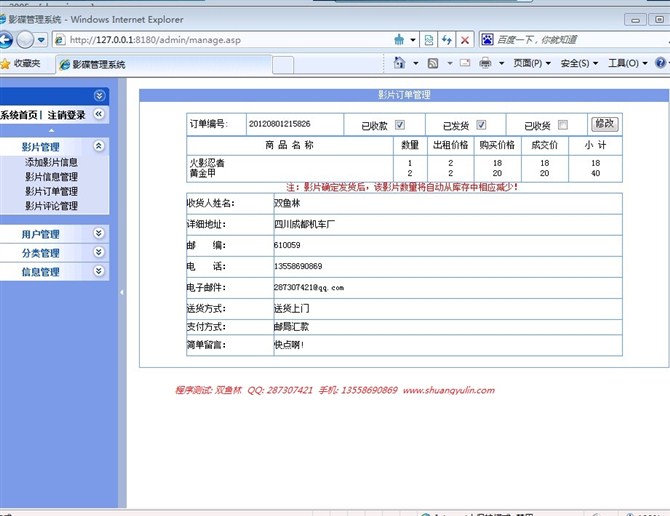The width and height of the screenshot is (670, 516).
Task: Open the 页面(P) menu
Action: pos(532,64)
